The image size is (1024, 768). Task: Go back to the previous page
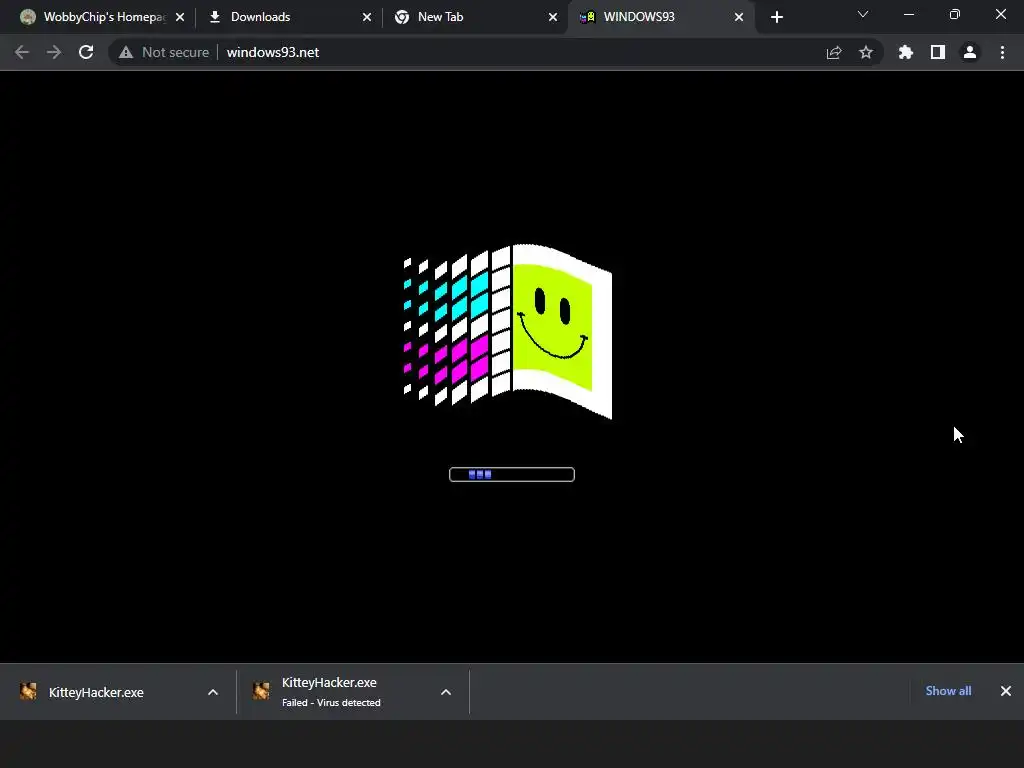pyautogui.click(x=22, y=52)
